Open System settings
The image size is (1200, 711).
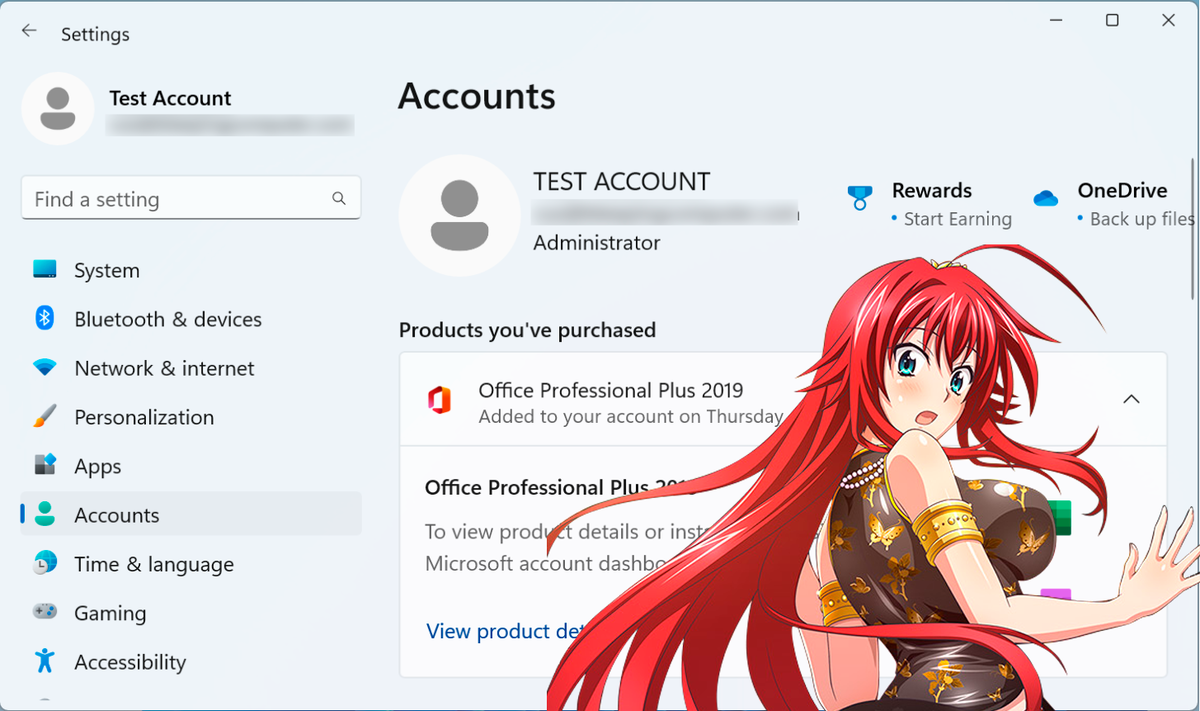[x=190, y=270]
